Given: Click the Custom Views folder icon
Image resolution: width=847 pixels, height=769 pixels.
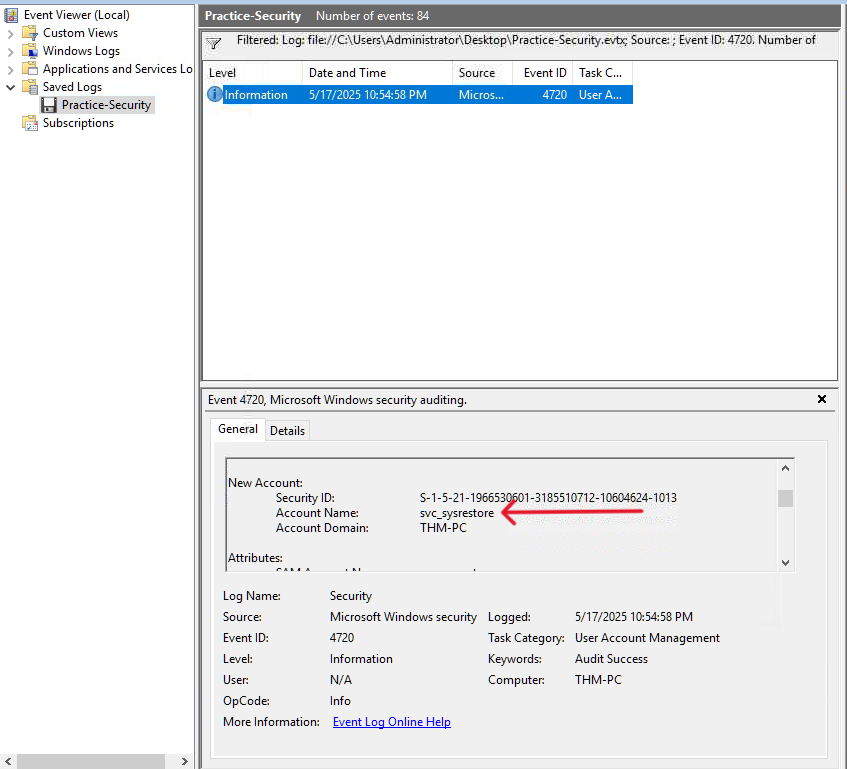Looking at the screenshot, I should point(30,33).
